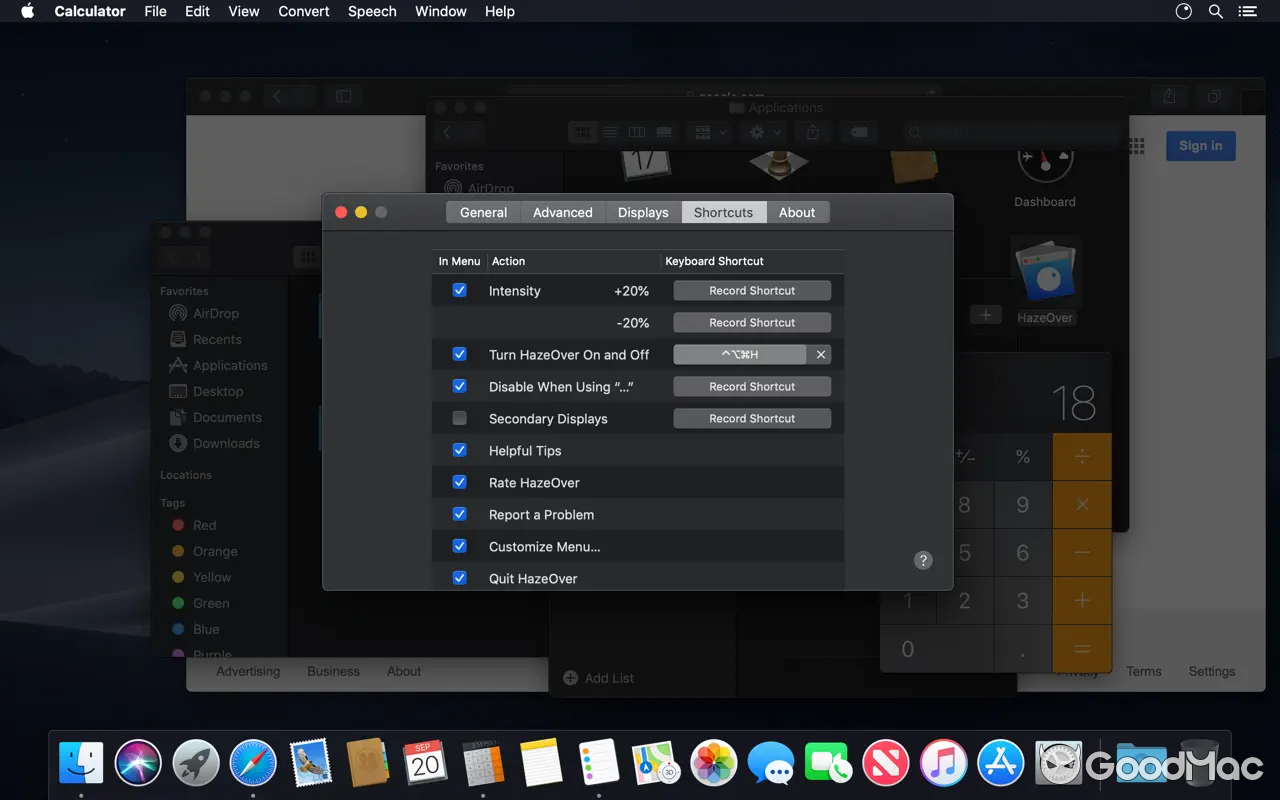Switch the Finder window to column view
Screen dimensions: 1280x800
[637, 131]
